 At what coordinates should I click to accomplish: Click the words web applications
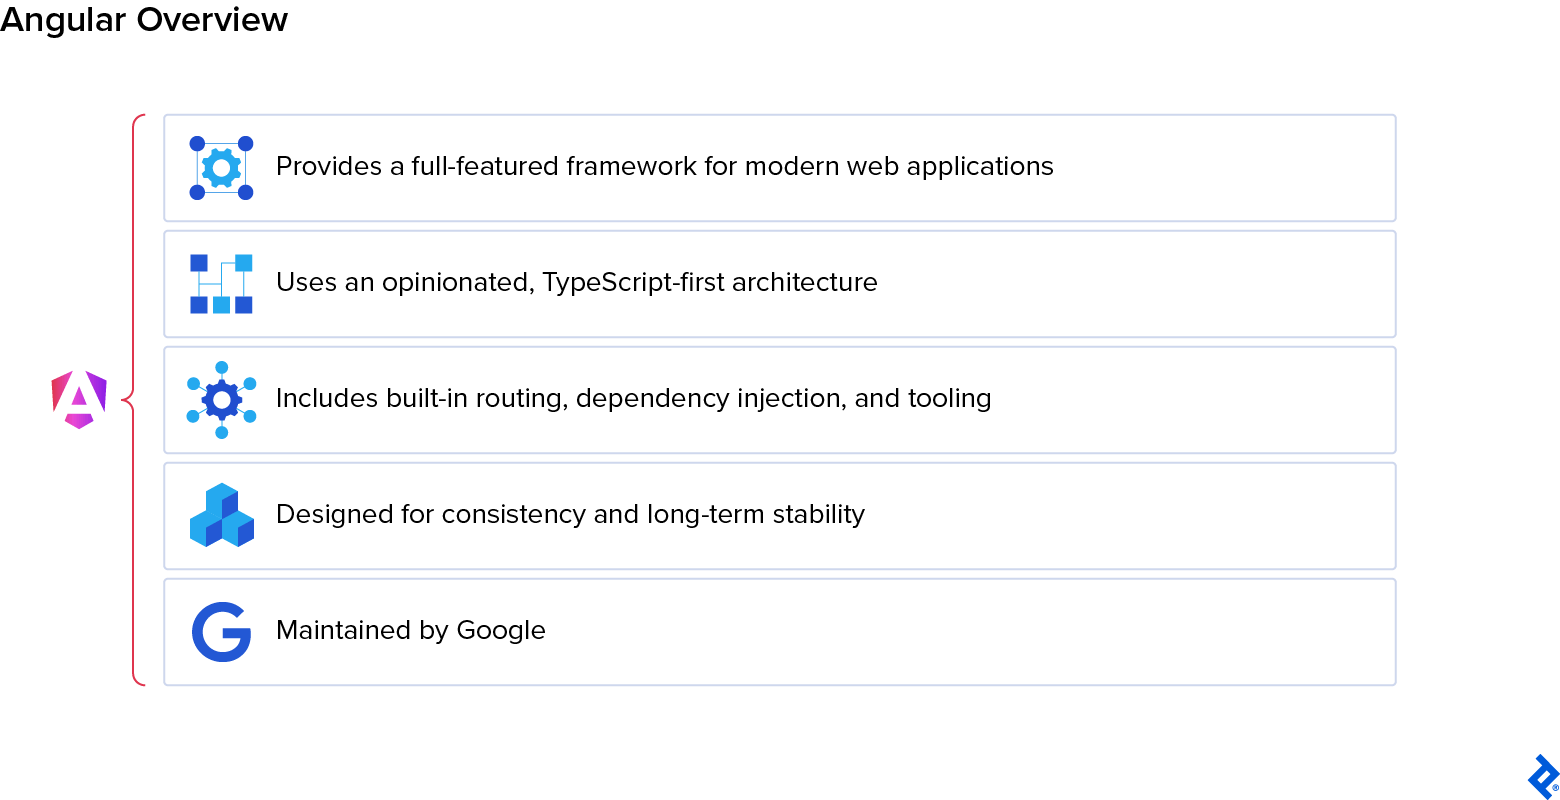[949, 166]
